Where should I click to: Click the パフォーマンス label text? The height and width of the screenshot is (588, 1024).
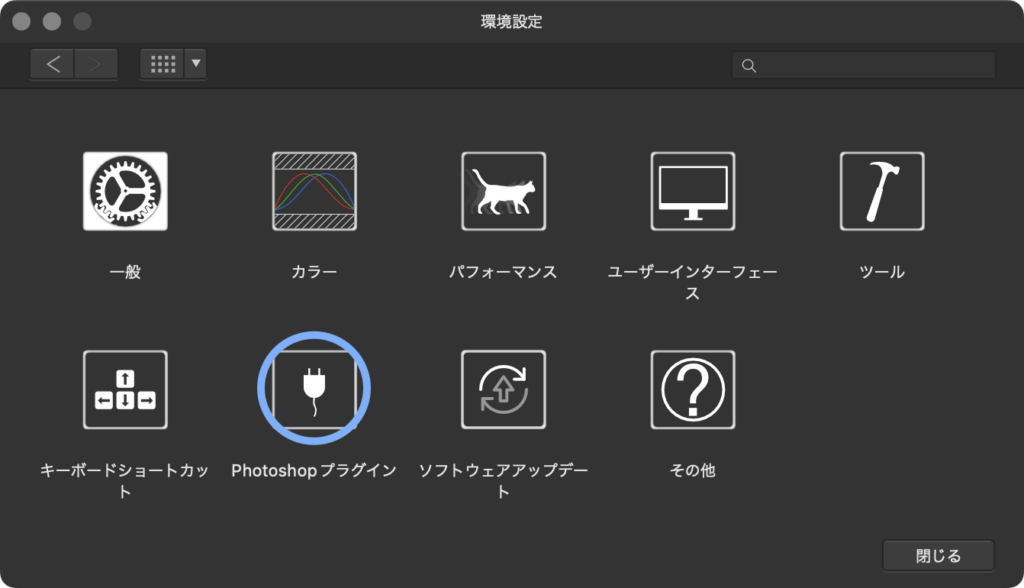(504, 272)
